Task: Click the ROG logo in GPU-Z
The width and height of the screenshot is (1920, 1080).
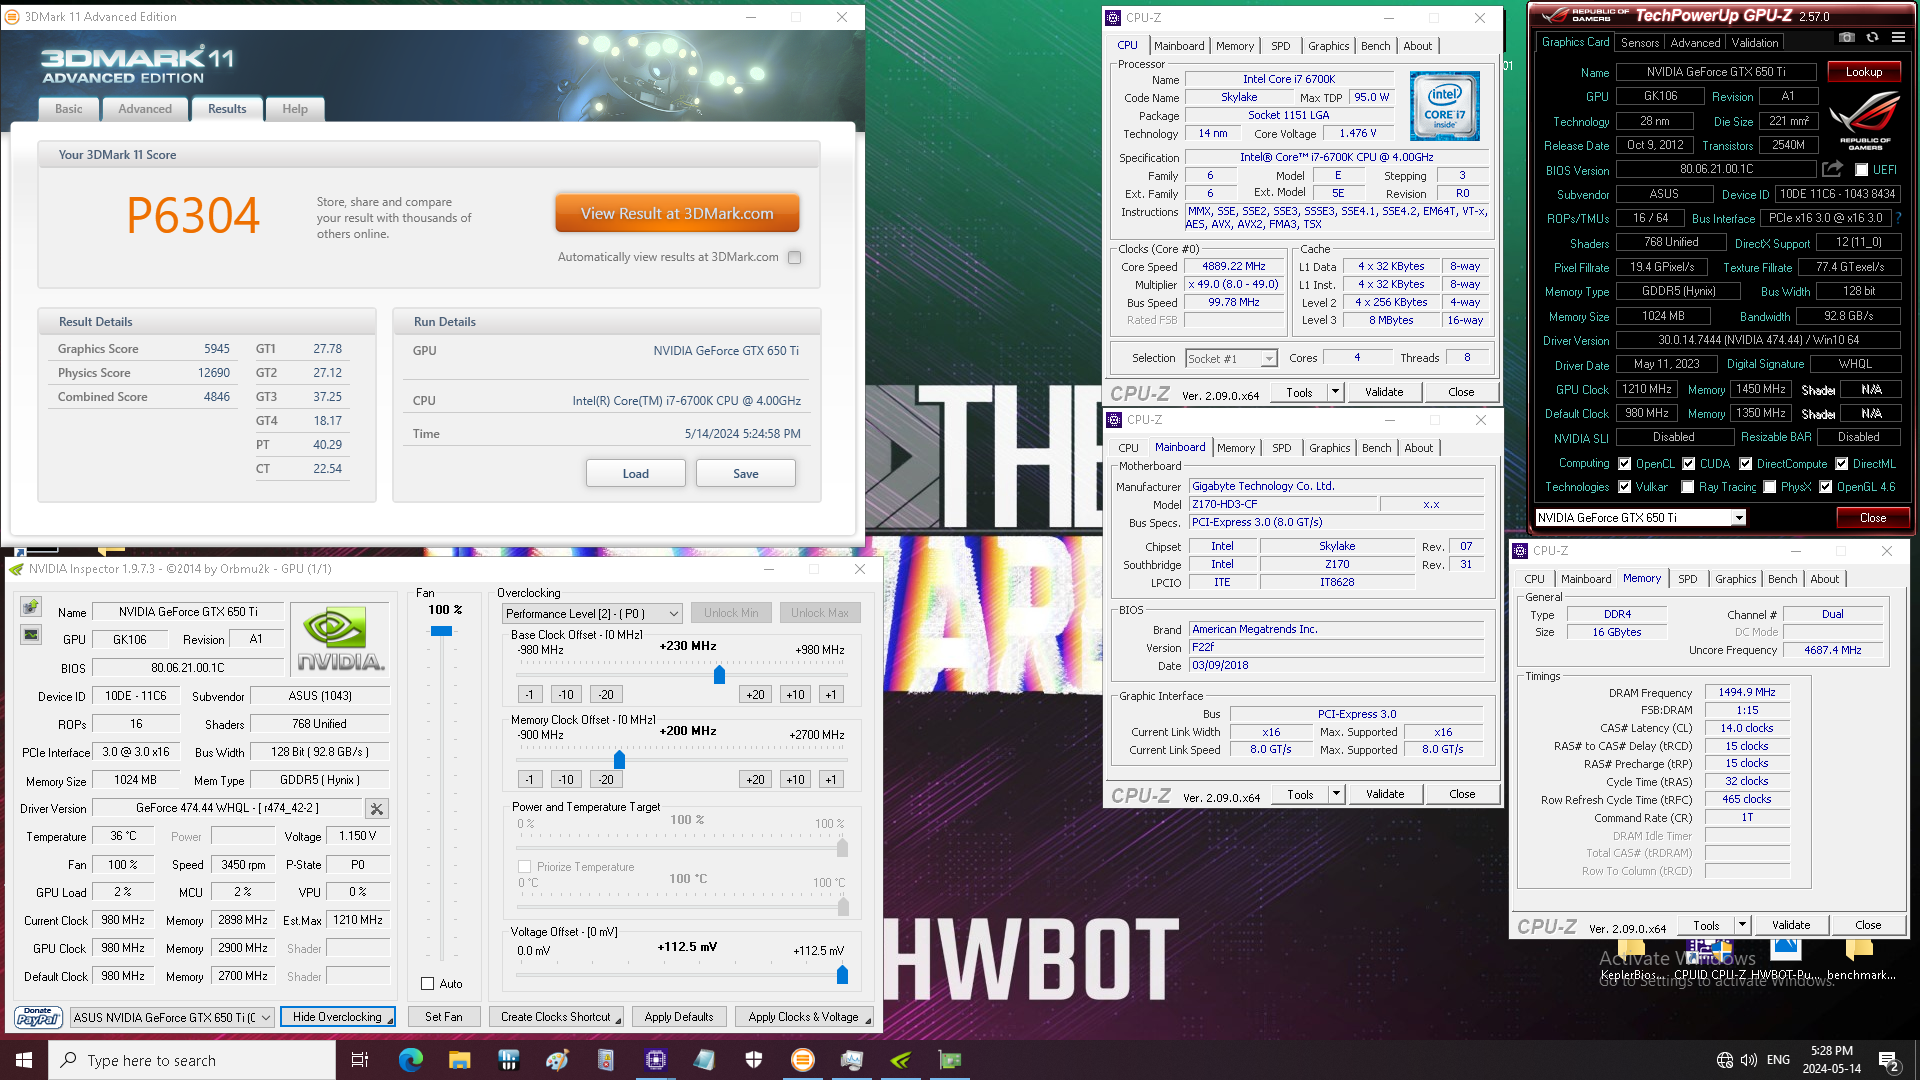Action: coord(1865,120)
